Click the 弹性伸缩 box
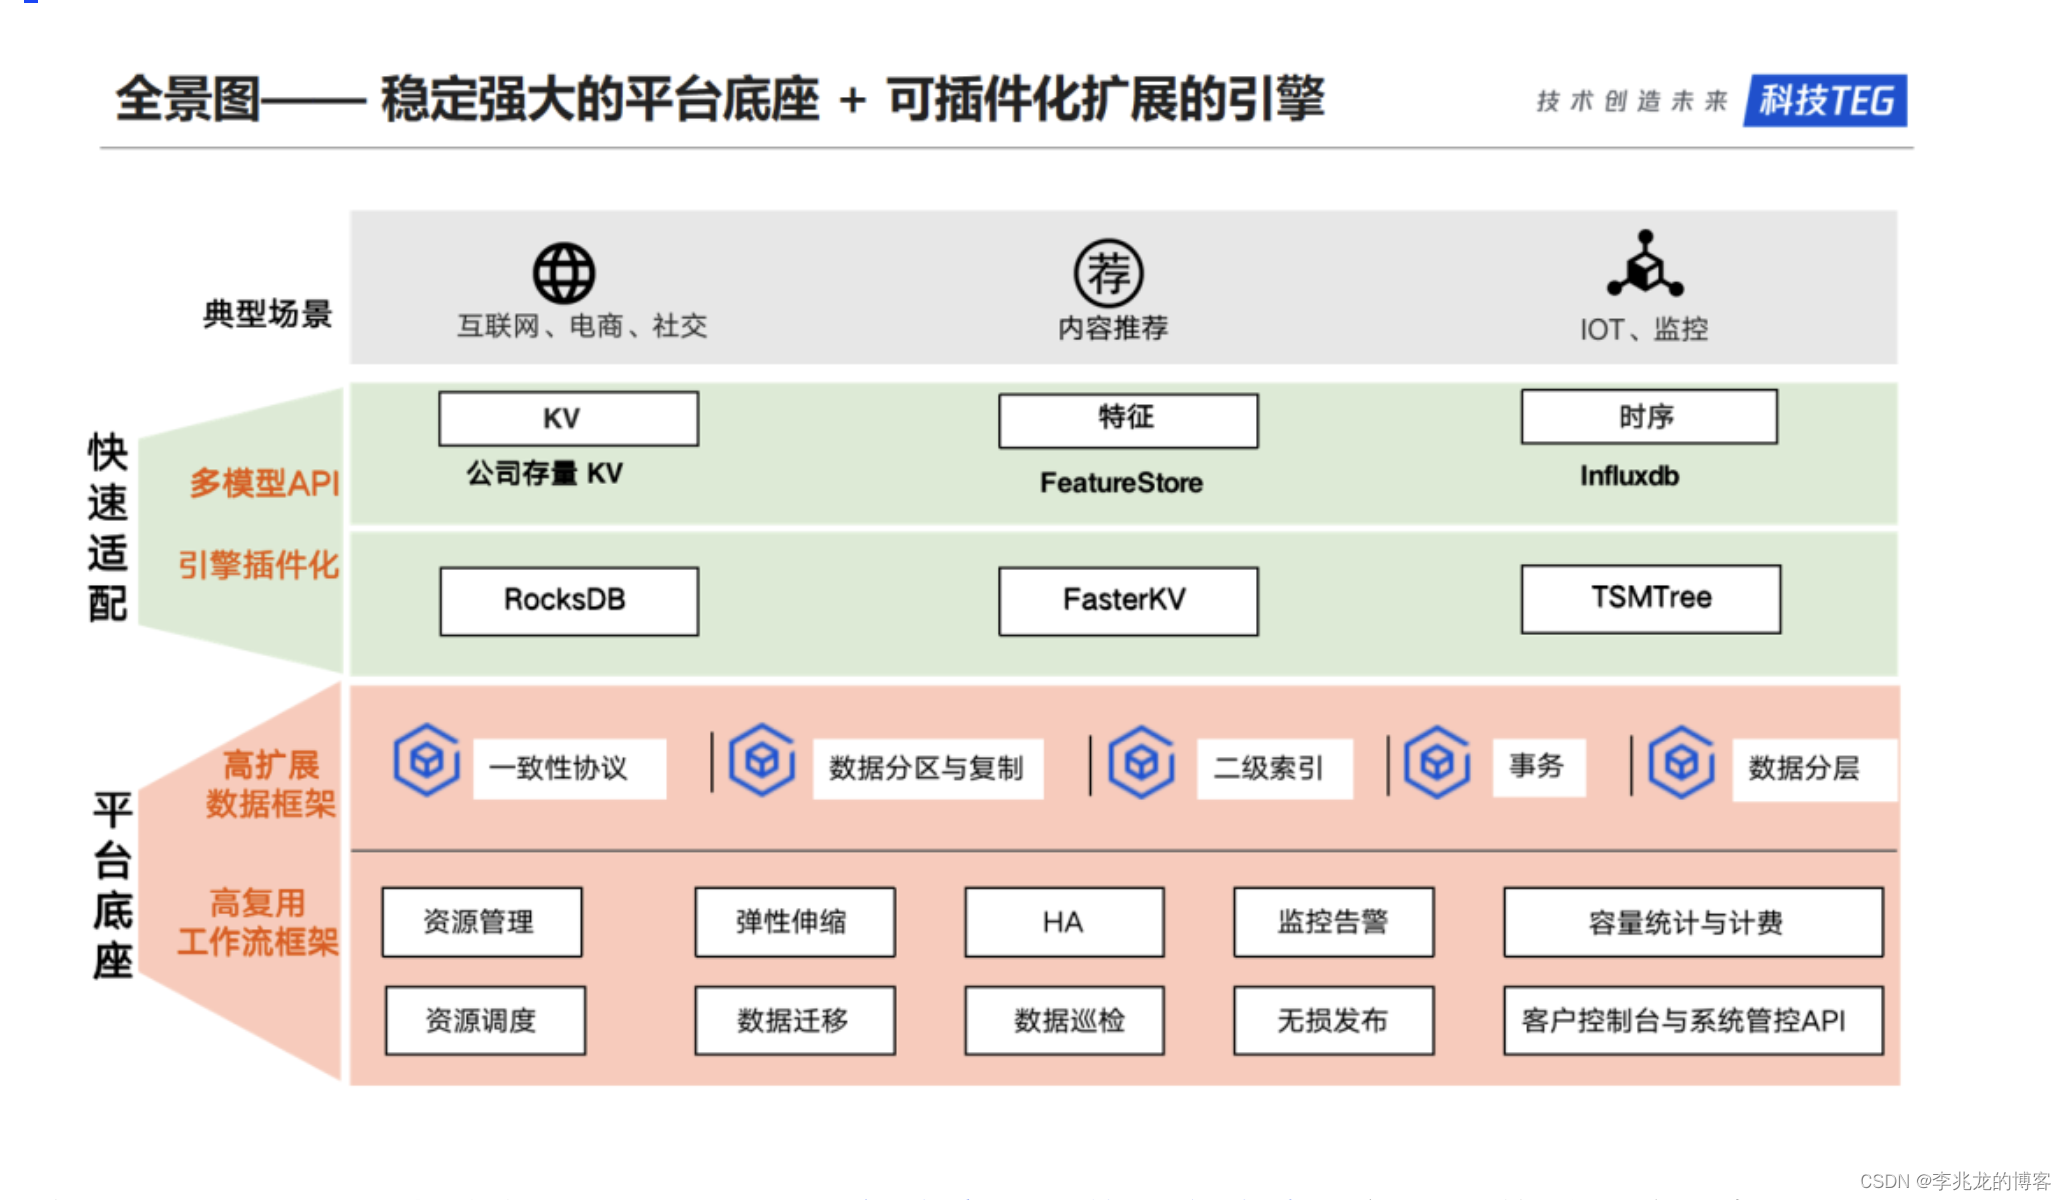The height and width of the screenshot is (1200, 2066). (795, 922)
